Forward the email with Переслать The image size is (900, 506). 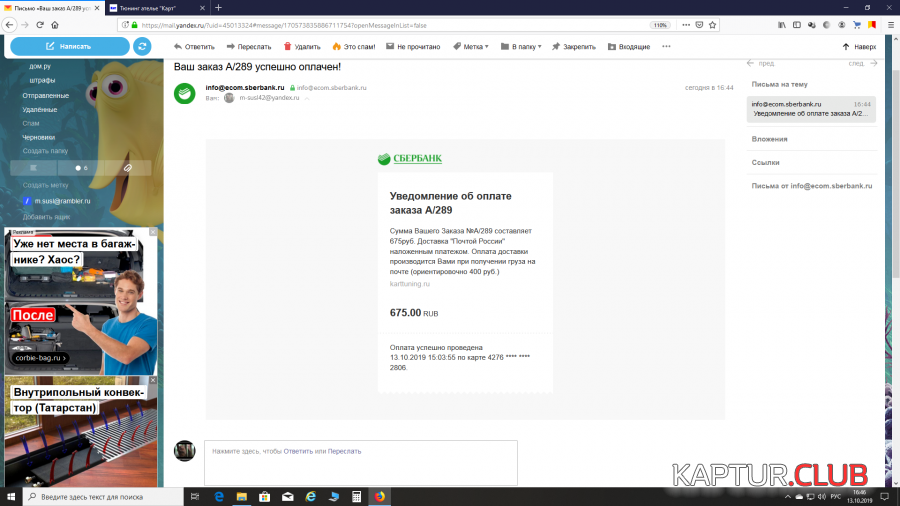(248, 46)
